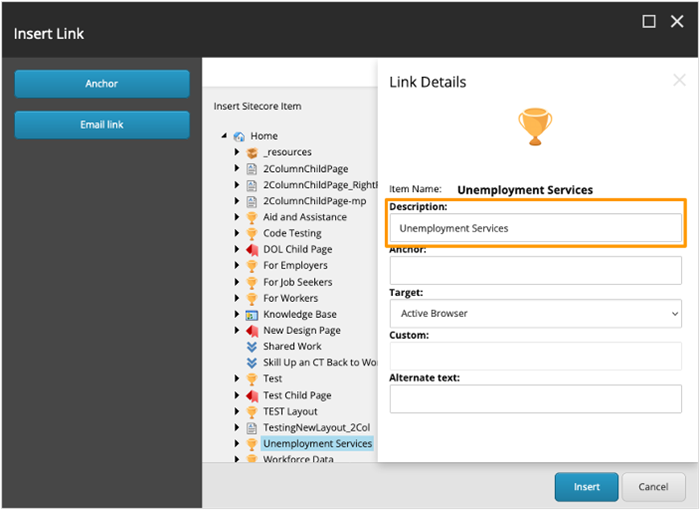Click the Description text field
700x510 pixels.
tap(535, 228)
